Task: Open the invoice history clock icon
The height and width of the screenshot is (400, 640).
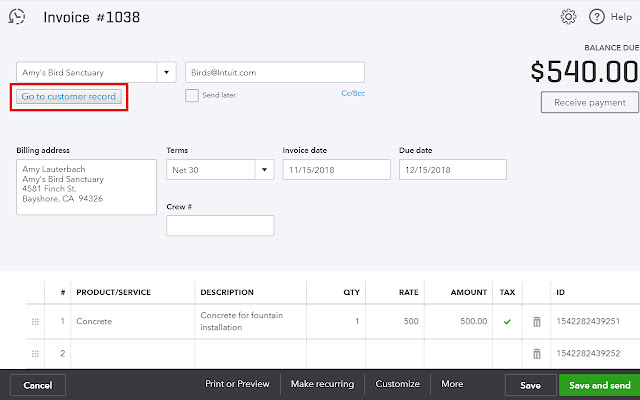Action: 17,17
